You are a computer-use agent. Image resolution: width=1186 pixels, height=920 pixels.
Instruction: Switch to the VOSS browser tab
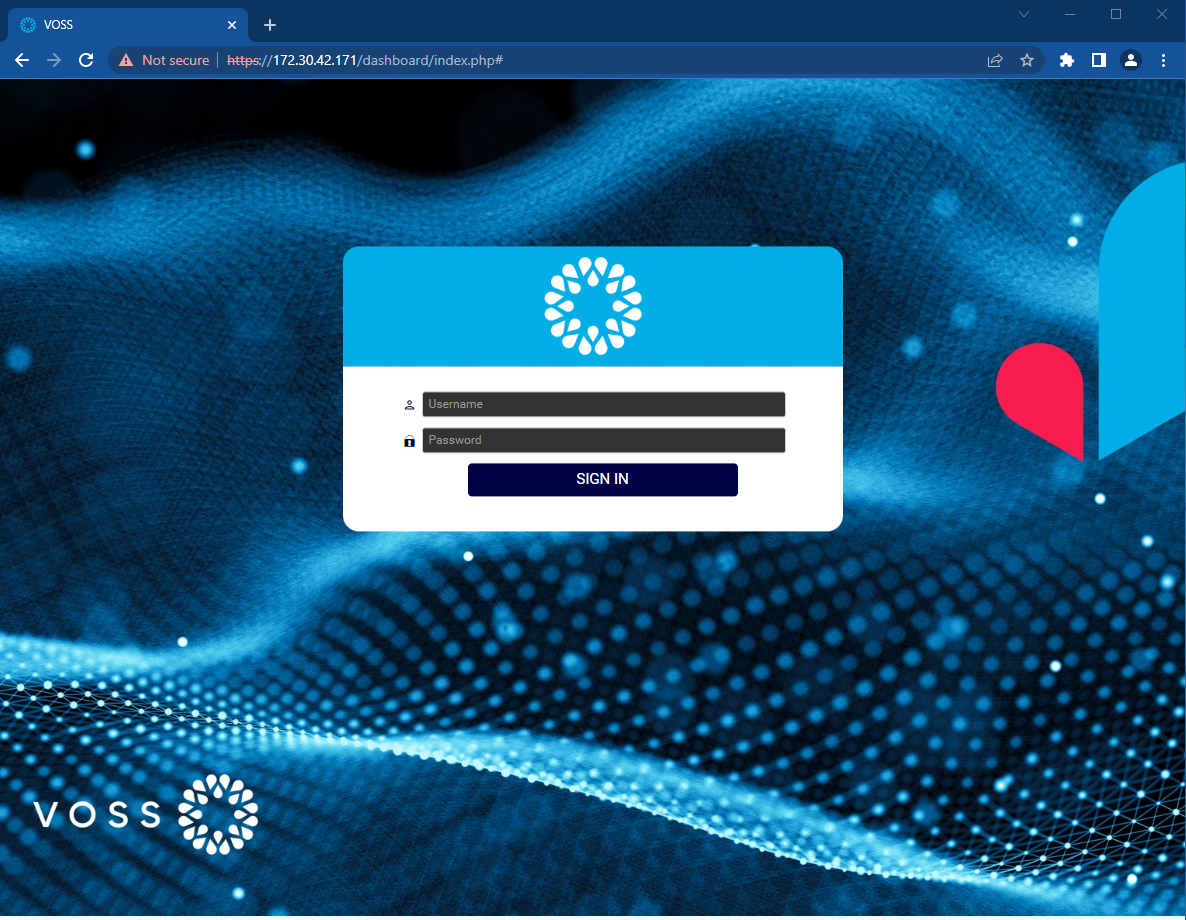(120, 24)
